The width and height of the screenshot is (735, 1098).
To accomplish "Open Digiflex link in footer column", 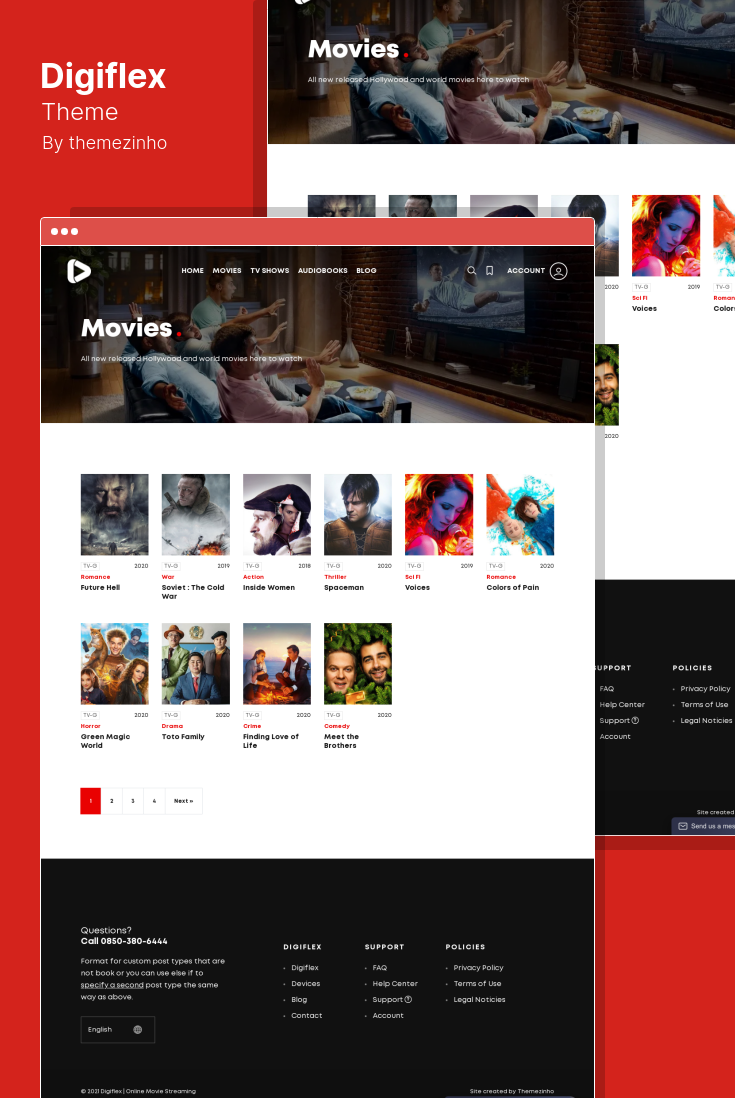I will [x=304, y=968].
